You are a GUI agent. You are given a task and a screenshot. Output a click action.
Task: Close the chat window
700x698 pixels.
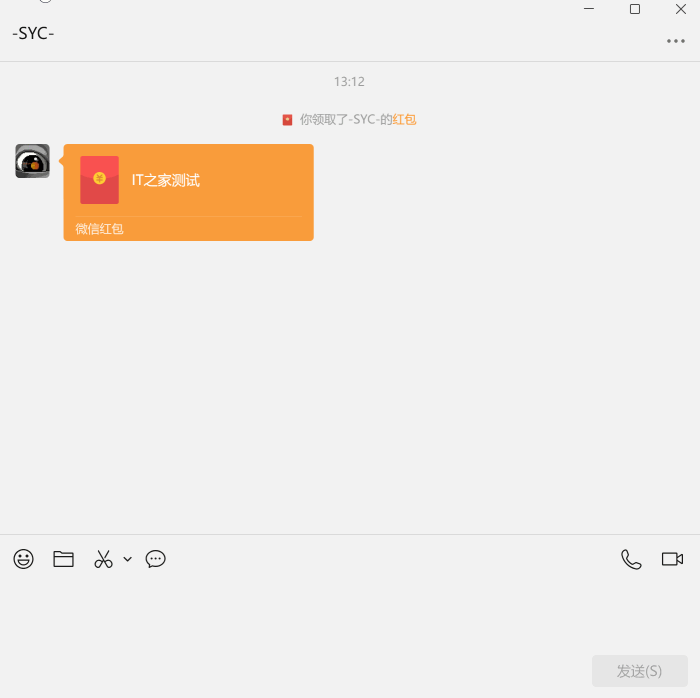(x=681, y=9)
